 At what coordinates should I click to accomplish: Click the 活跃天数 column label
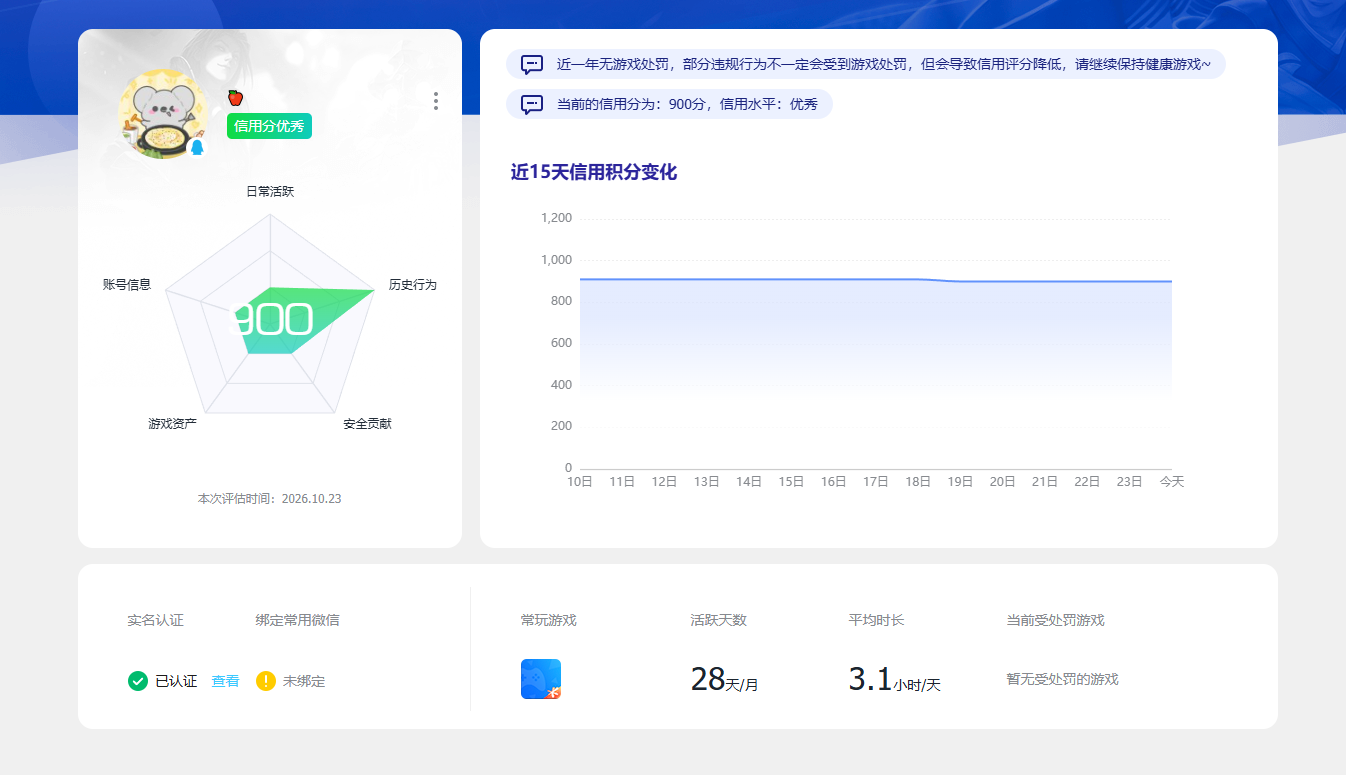(x=718, y=620)
